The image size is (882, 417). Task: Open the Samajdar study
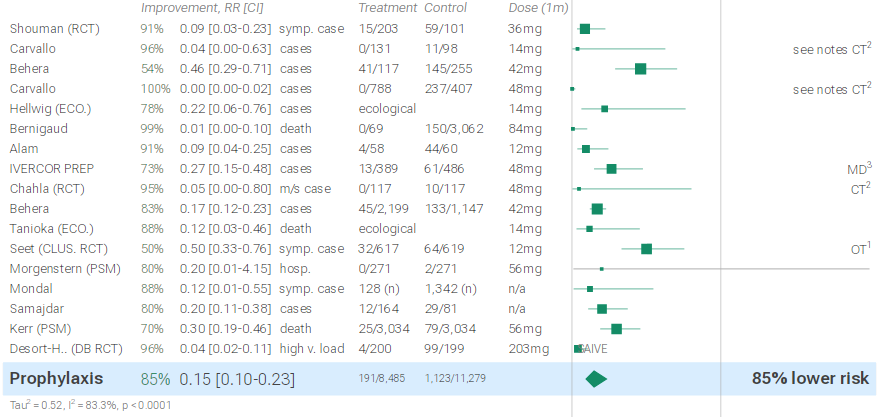[x=35, y=308]
